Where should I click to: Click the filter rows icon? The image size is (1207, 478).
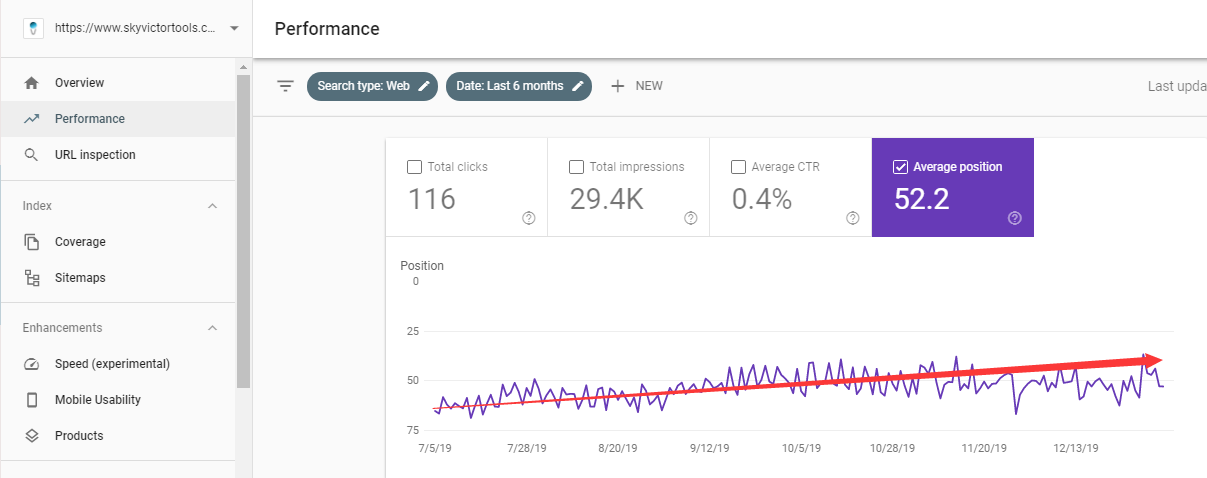coord(285,86)
